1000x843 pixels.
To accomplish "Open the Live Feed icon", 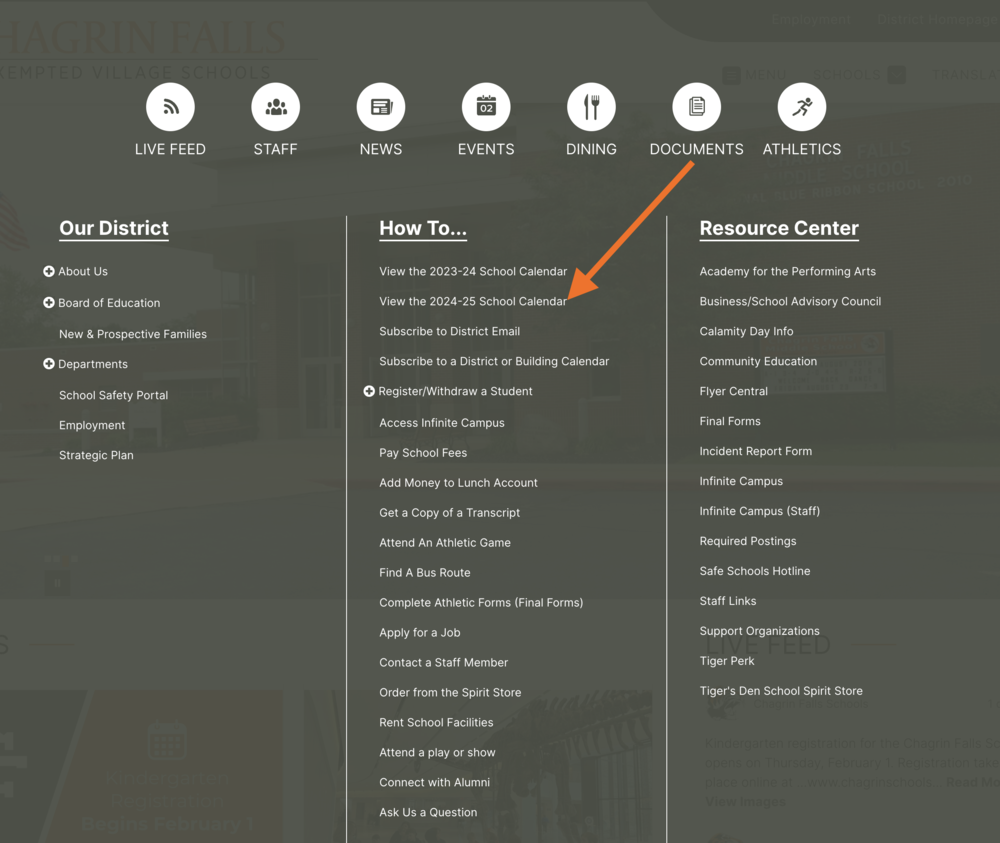I will pyautogui.click(x=170, y=107).
